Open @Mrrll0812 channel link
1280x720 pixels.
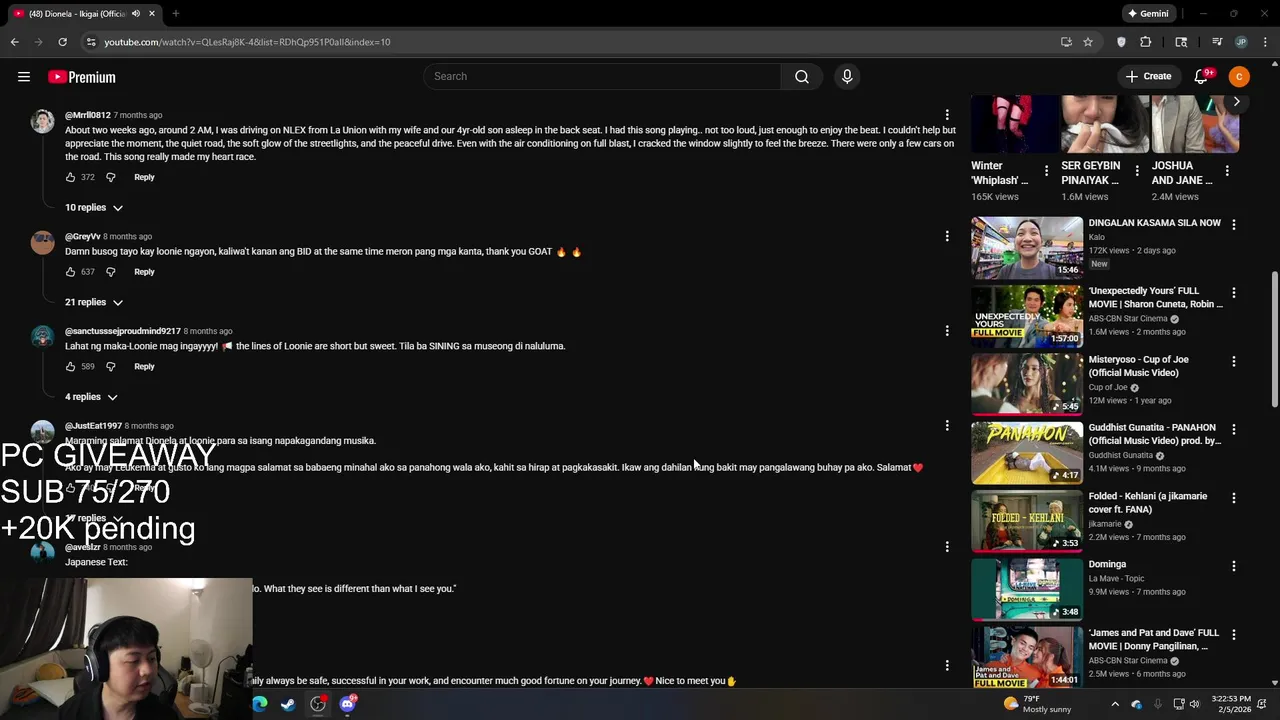[x=88, y=115]
